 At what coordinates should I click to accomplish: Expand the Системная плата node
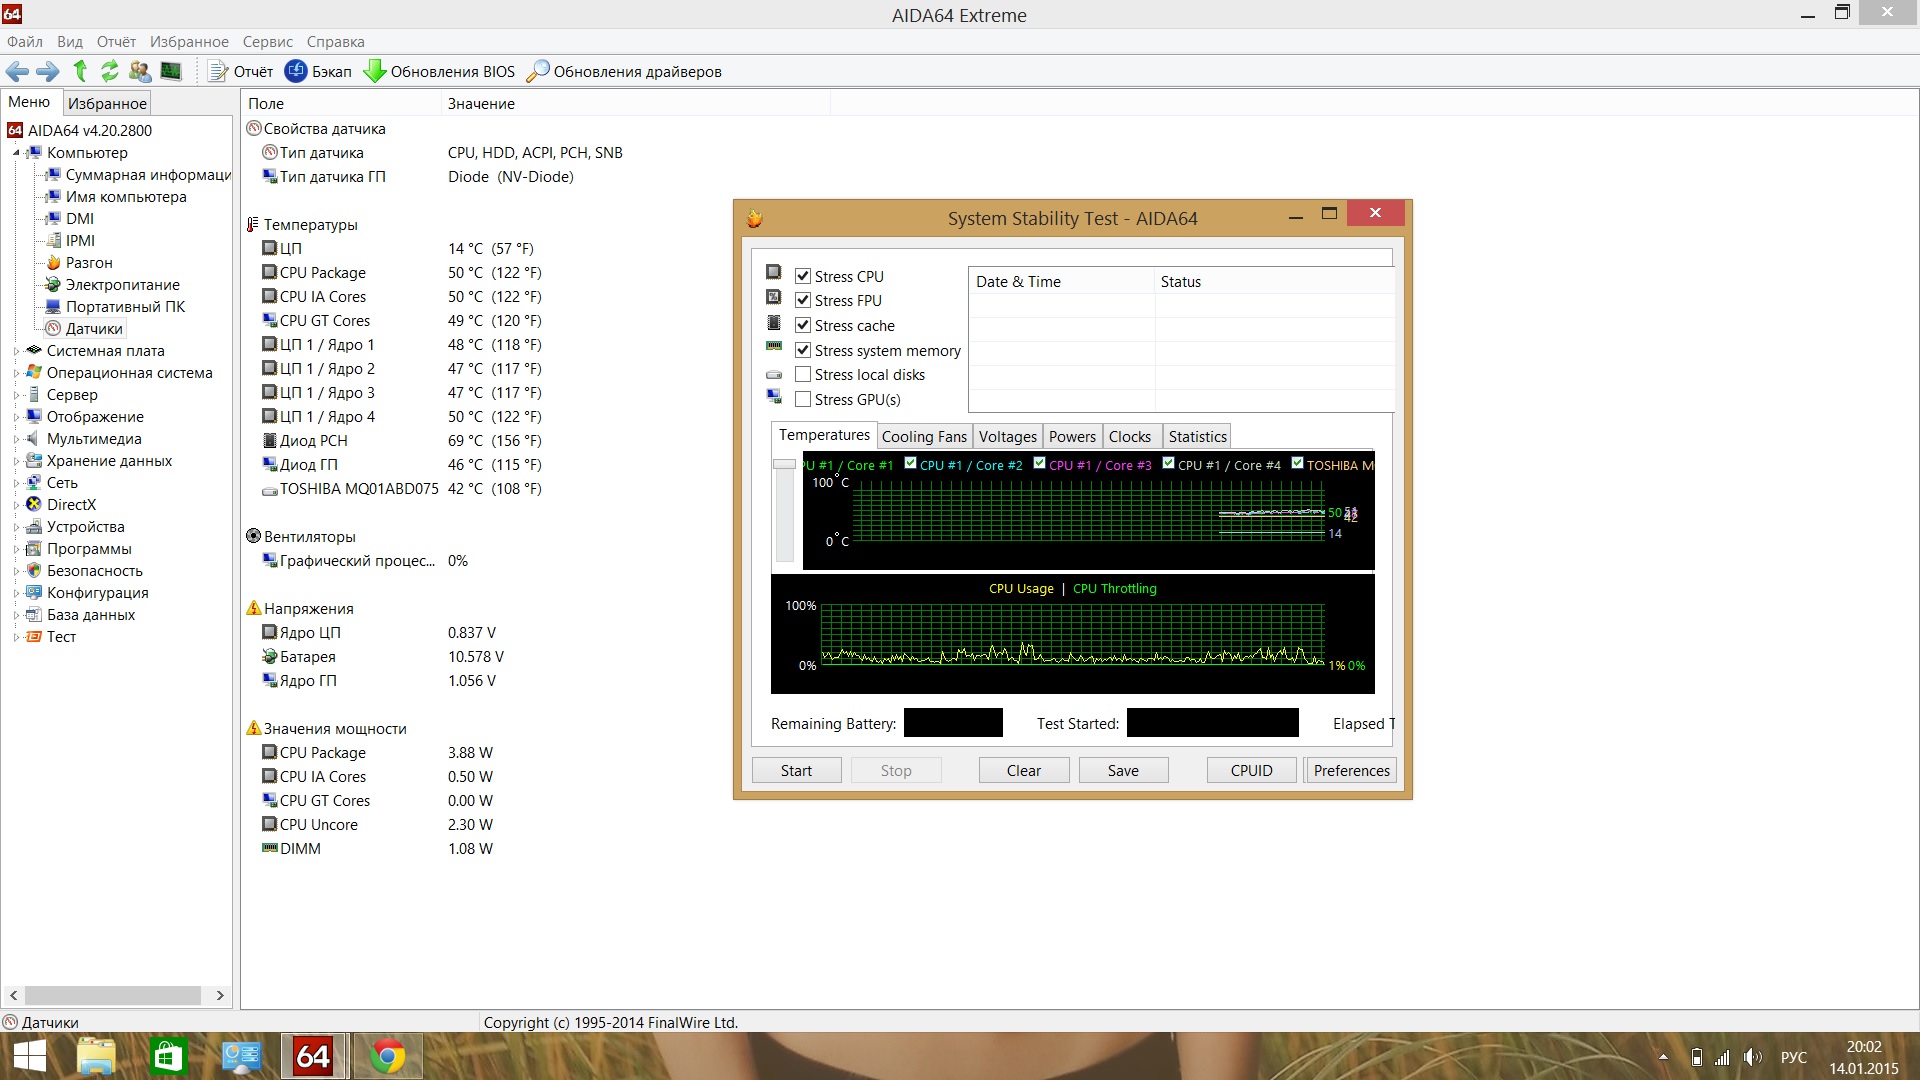[x=16, y=351]
